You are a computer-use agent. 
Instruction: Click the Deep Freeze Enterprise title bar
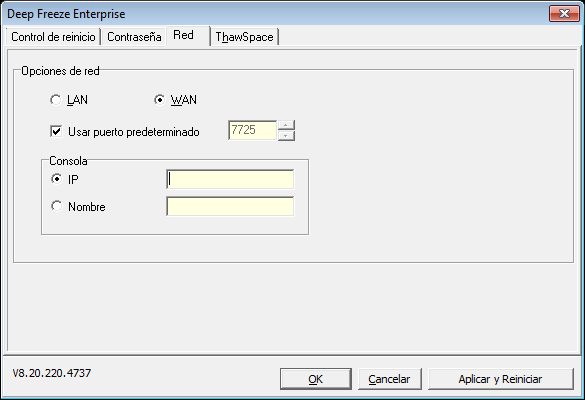tap(276, 14)
